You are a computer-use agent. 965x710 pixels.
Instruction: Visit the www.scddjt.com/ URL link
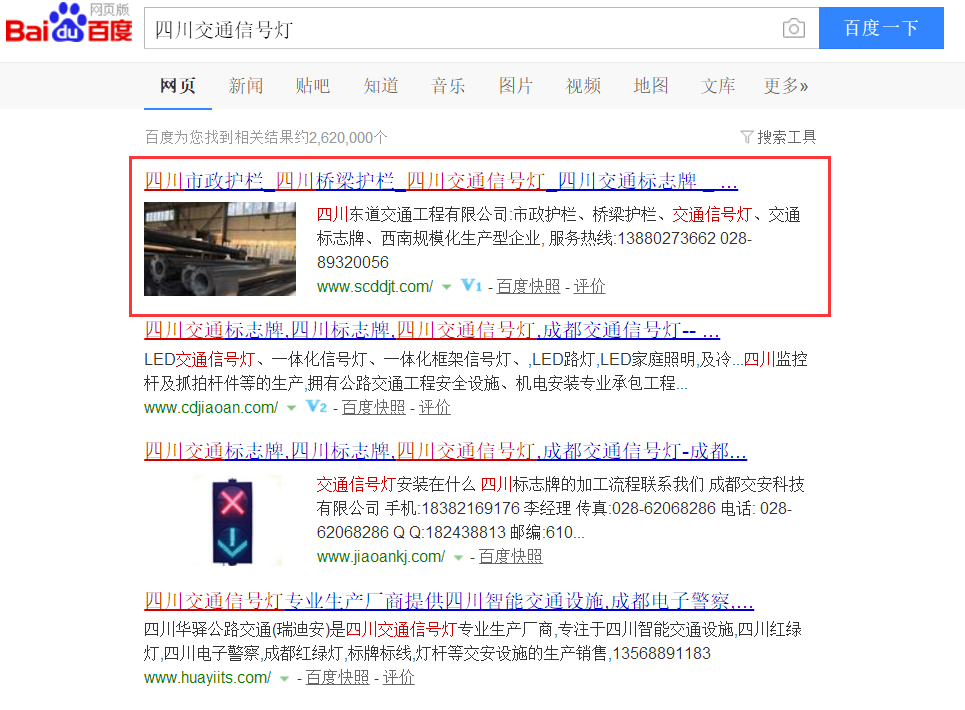pyautogui.click(x=375, y=286)
